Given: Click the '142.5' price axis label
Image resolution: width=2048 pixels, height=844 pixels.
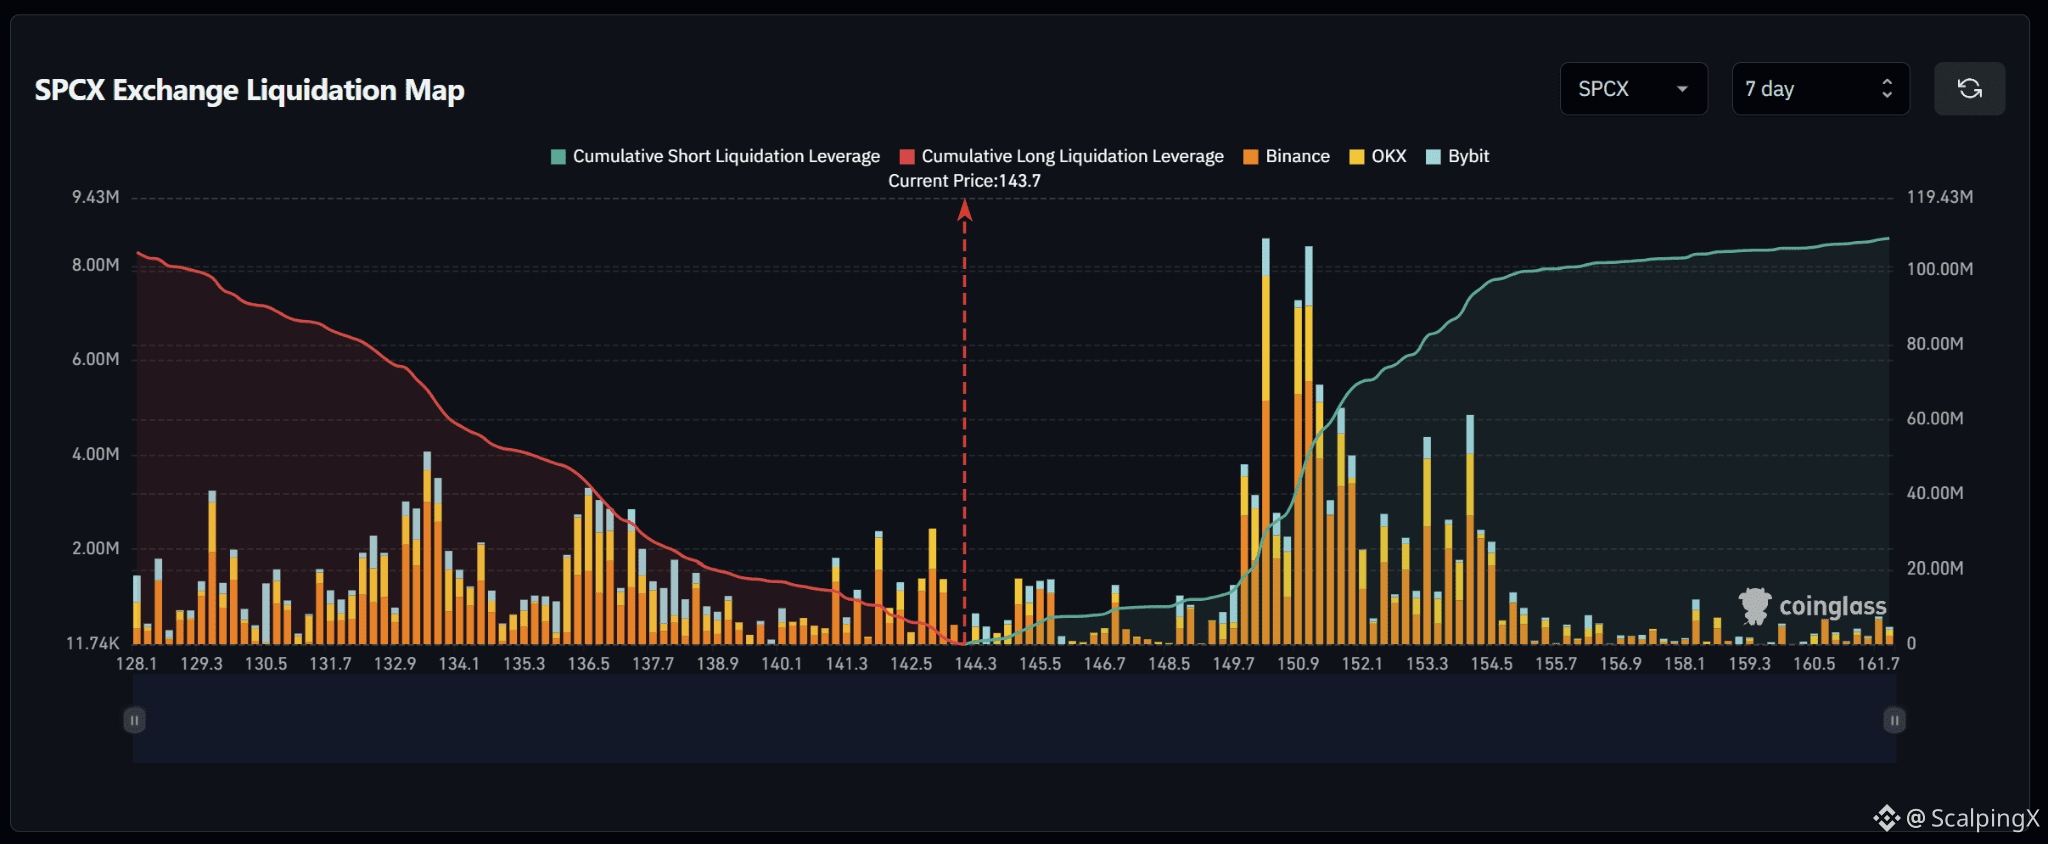Looking at the screenshot, I should [x=911, y=663].
